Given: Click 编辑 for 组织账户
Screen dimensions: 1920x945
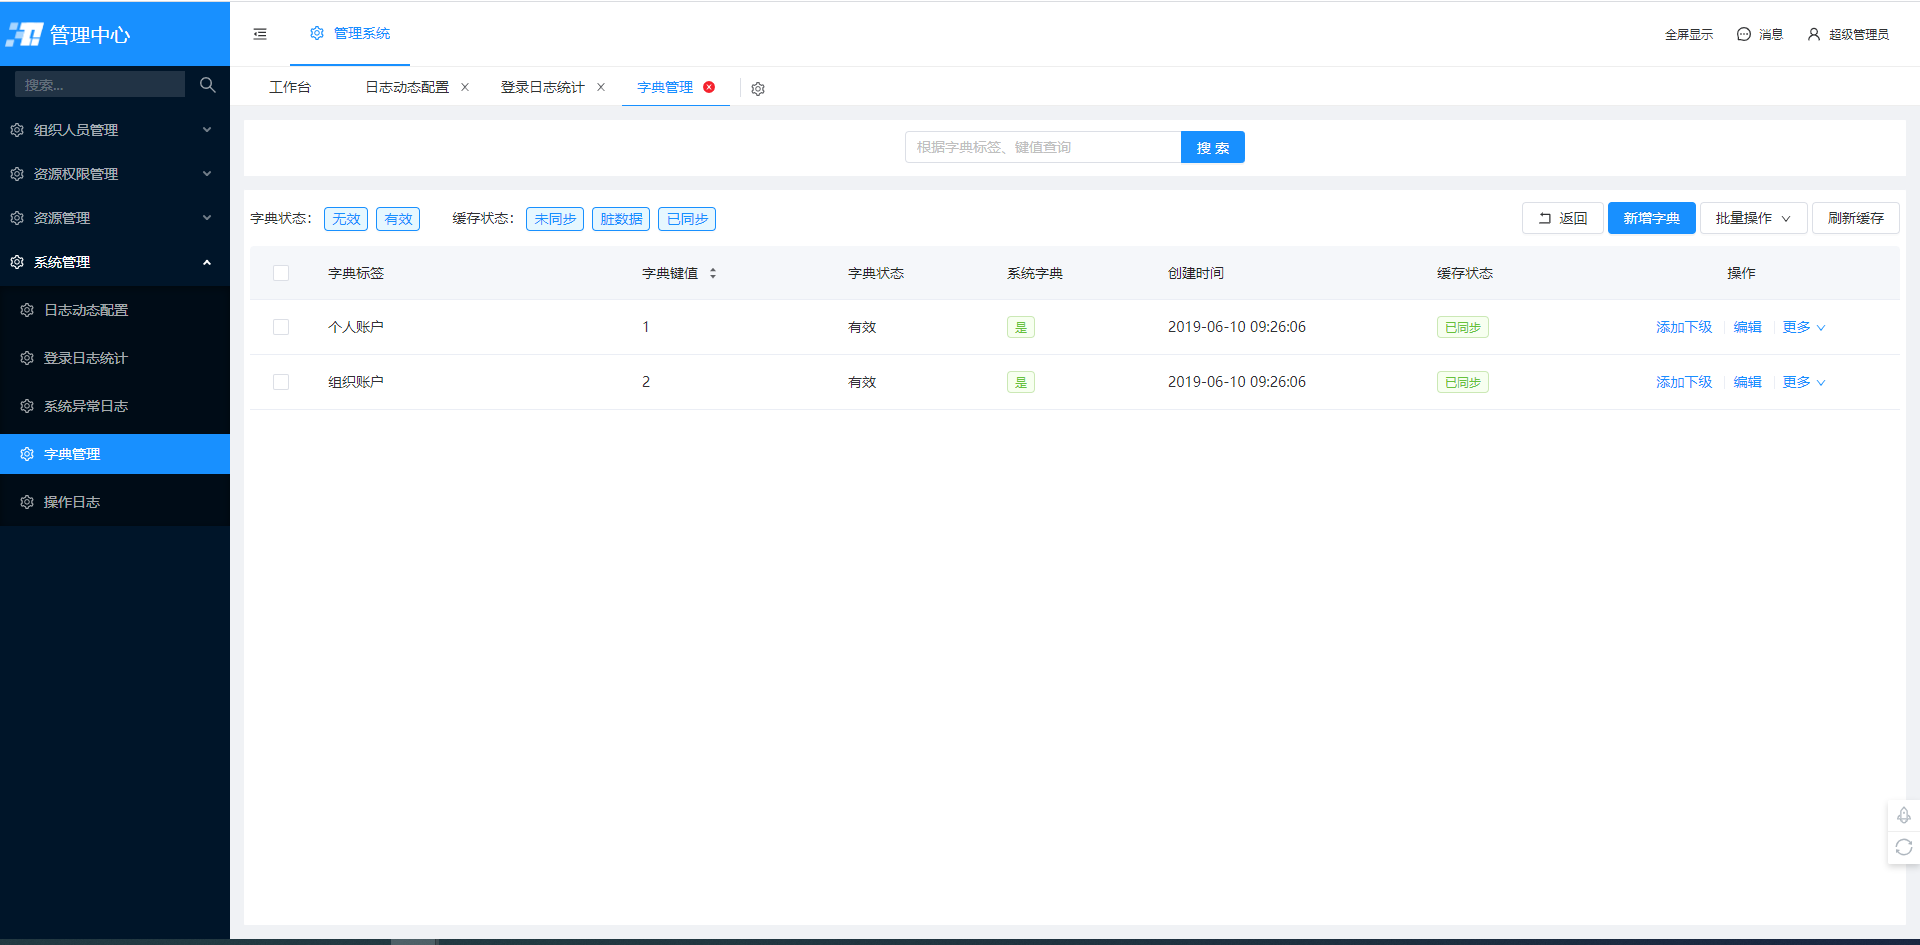Looking at the screenshot, I should click(x=1747, y=382).
